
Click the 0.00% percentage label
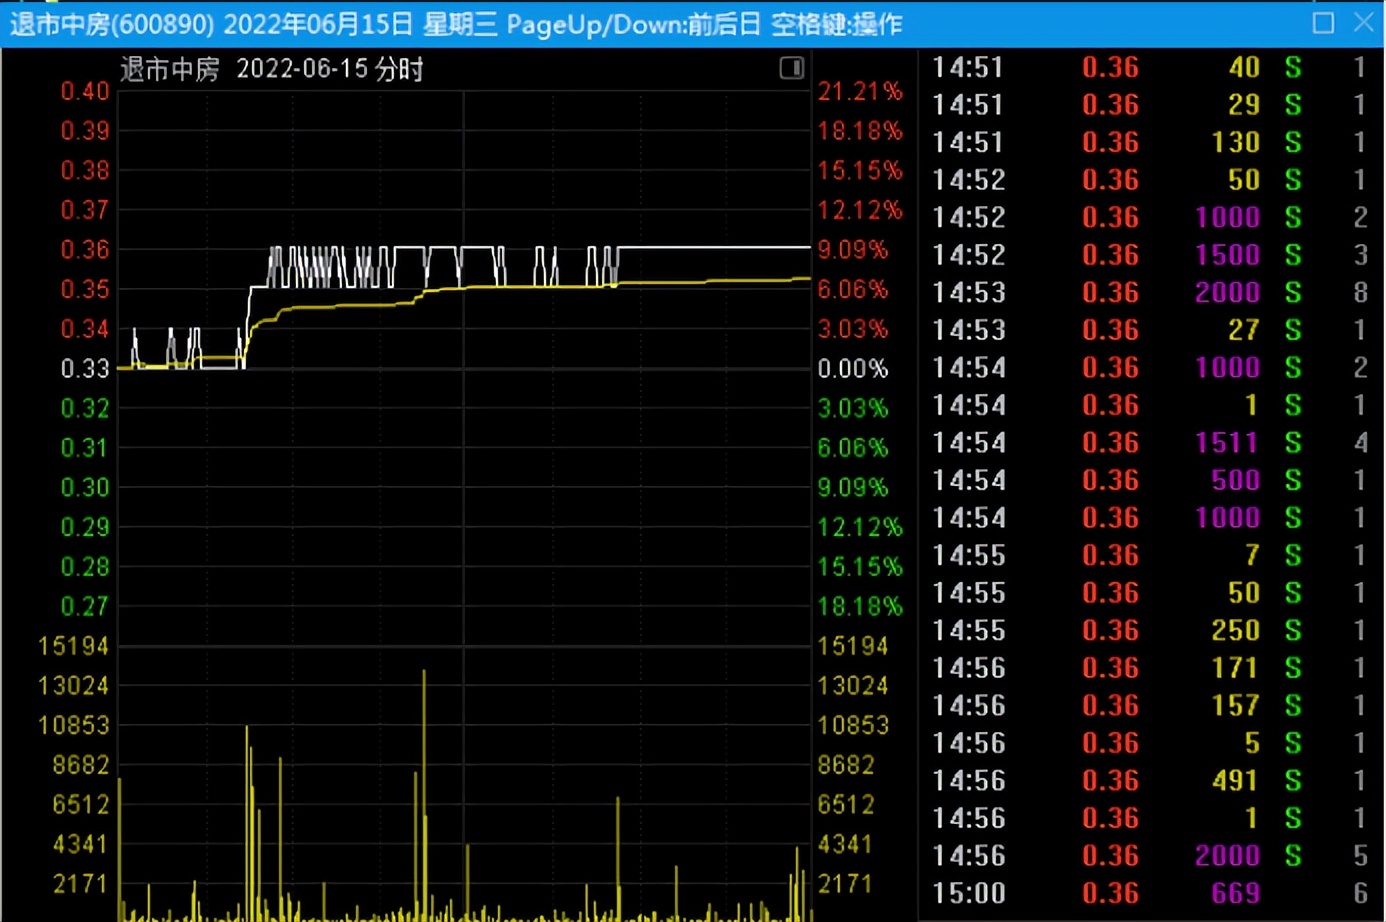pos(853,369)
